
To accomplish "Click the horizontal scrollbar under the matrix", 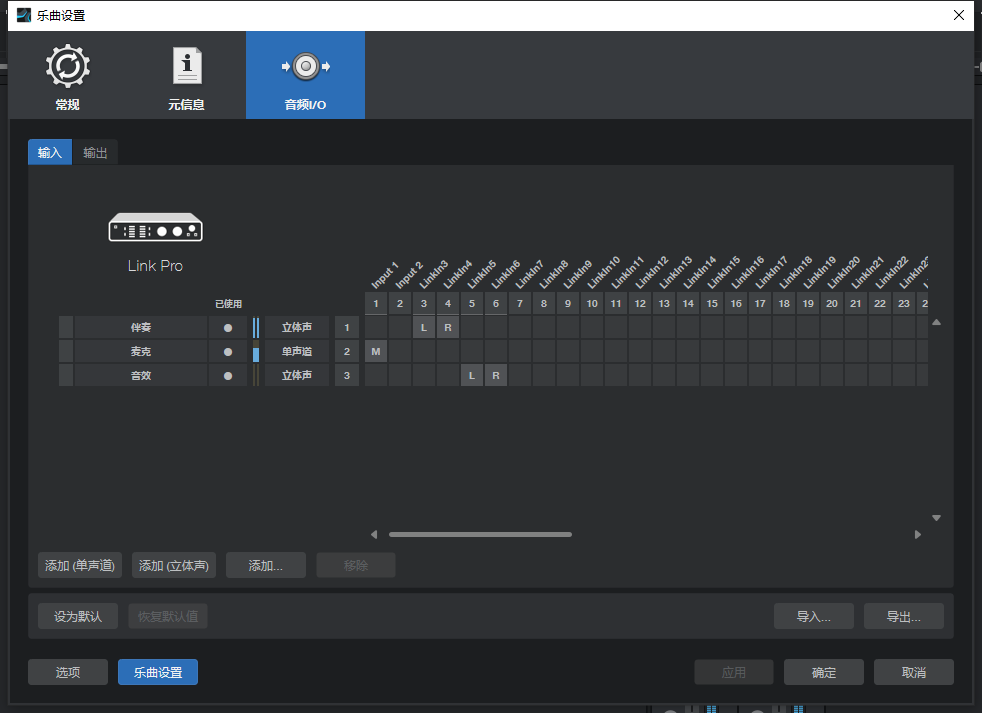I will coord(480,535).
